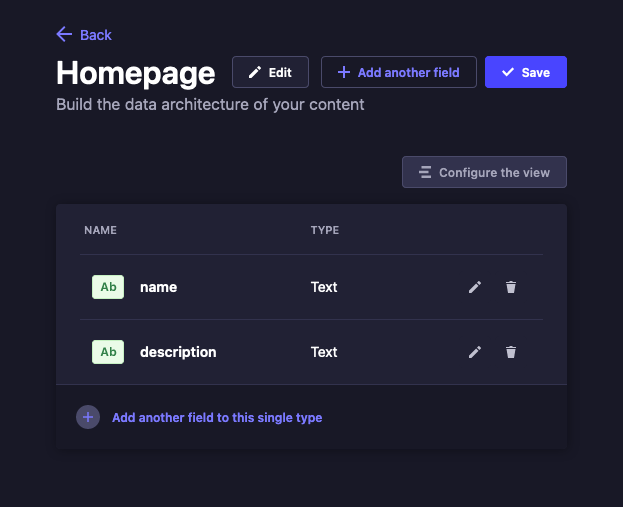Click the list icon in Configure the view
The image size is (623, 507).
pos(425,173)
